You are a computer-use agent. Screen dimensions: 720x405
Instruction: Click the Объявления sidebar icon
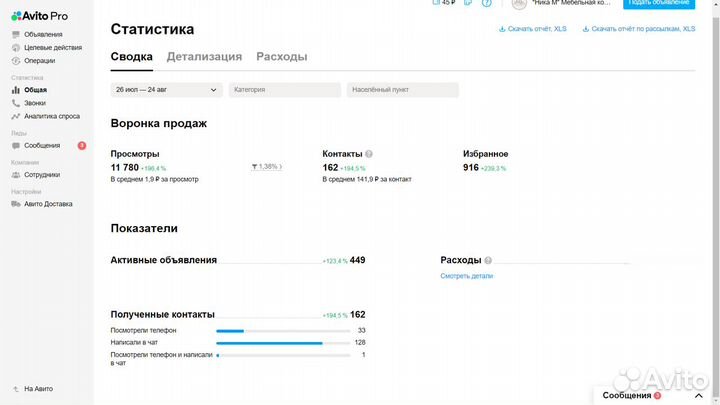(x=16, y=34)
